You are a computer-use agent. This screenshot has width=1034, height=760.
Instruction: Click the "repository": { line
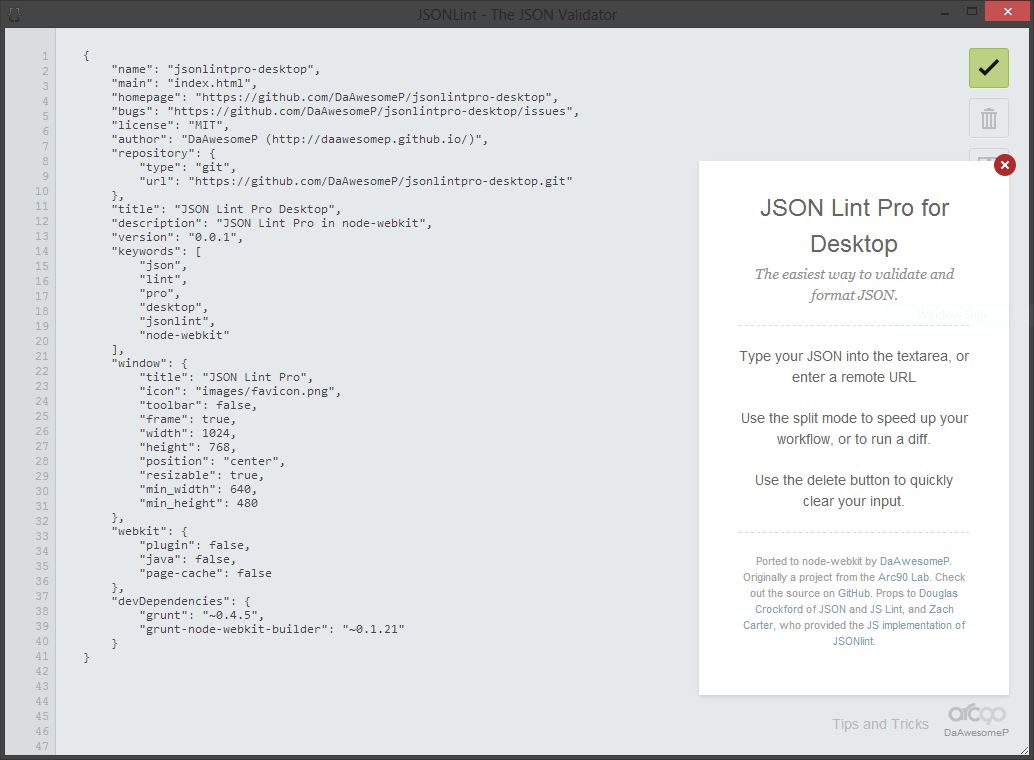tap(163, 153)
